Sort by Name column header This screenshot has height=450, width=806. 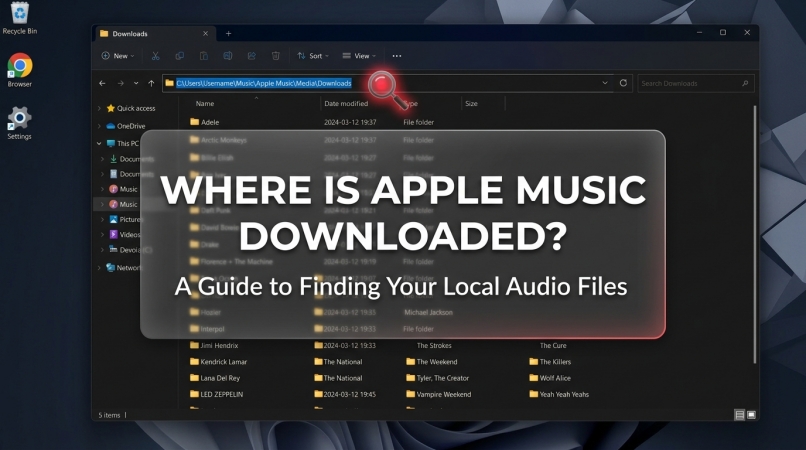(x=205, y=103)
